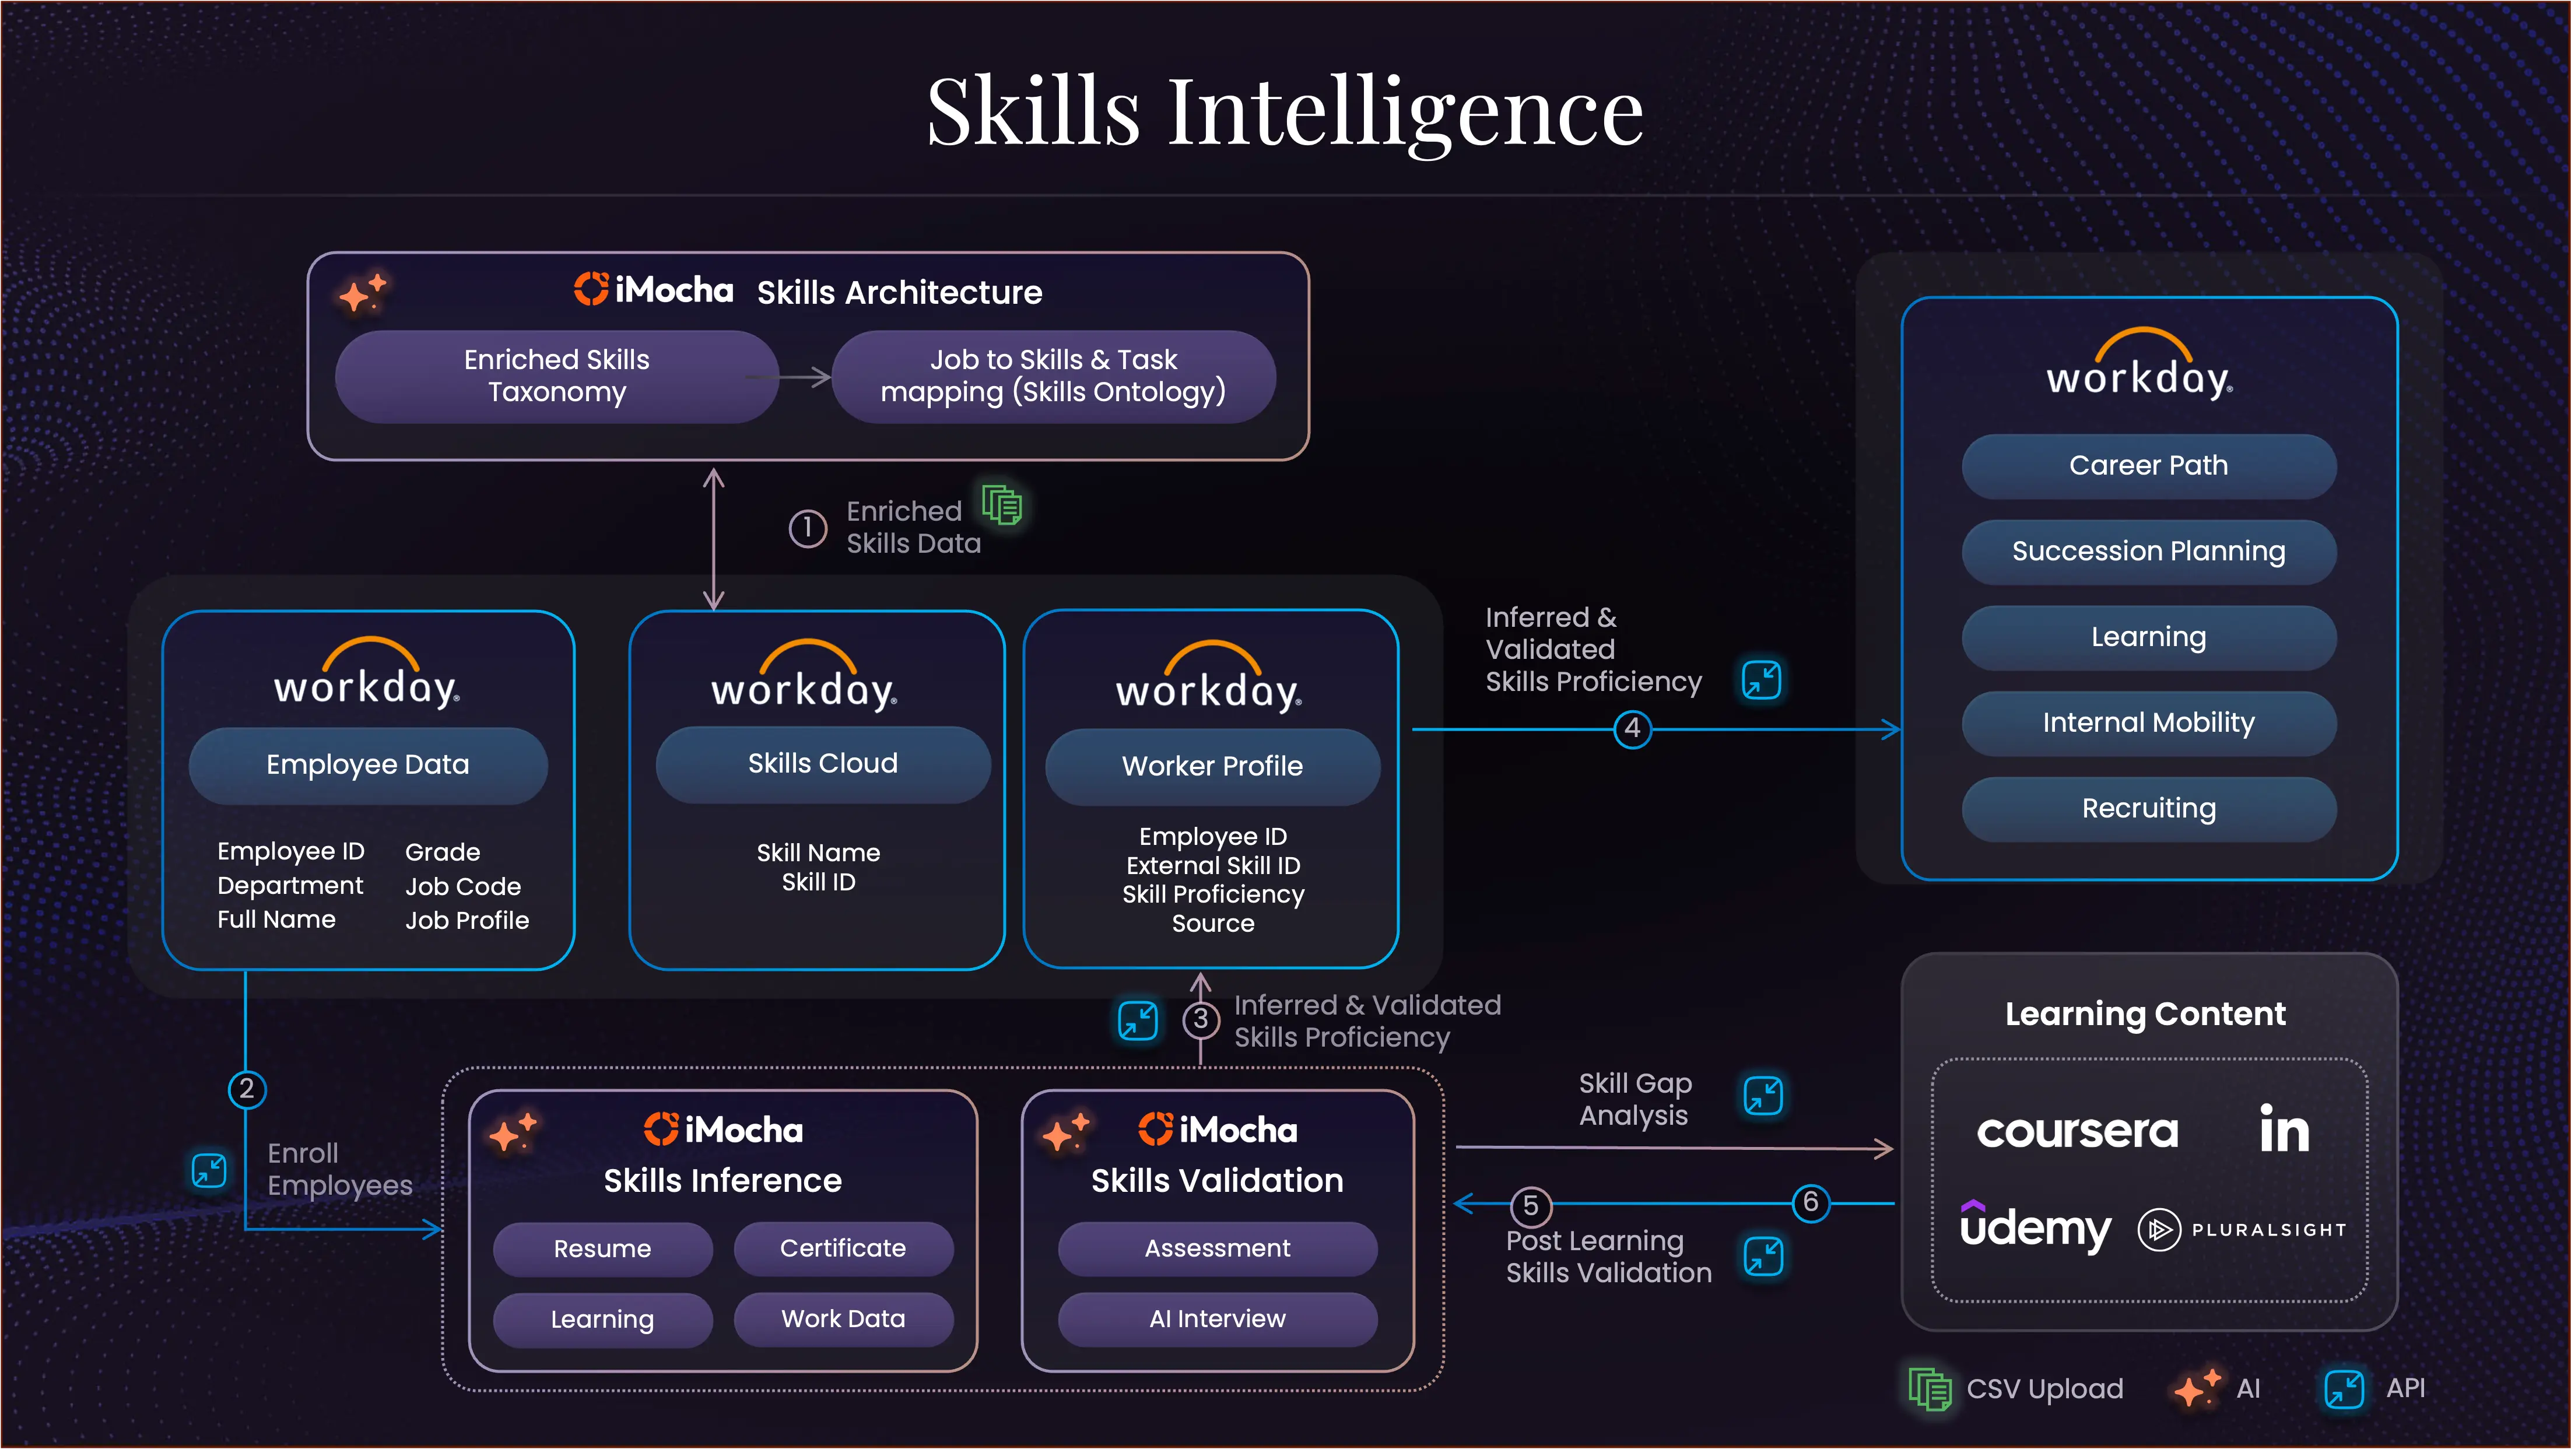The height and width of the screenshot is (1456, 2571).
Task: Click the Enroll Employees label
Action: coord(339,1171)
